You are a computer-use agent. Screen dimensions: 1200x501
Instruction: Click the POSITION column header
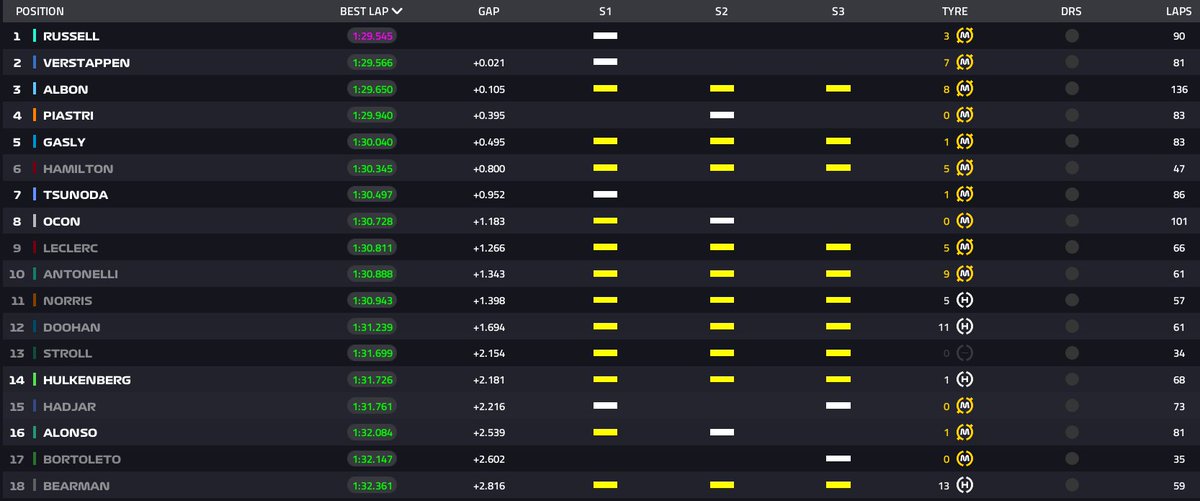click(x=40, y=12)
